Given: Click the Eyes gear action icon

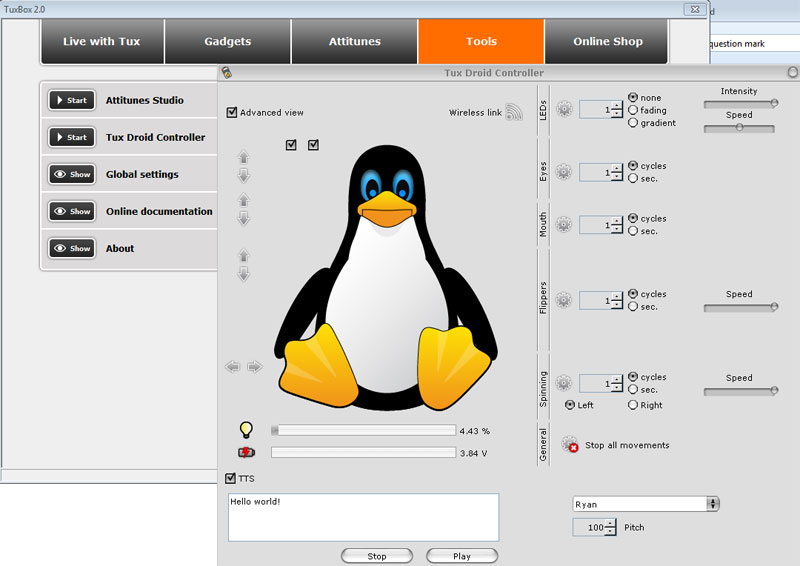Looking at the screenshot, I should 564,172.
